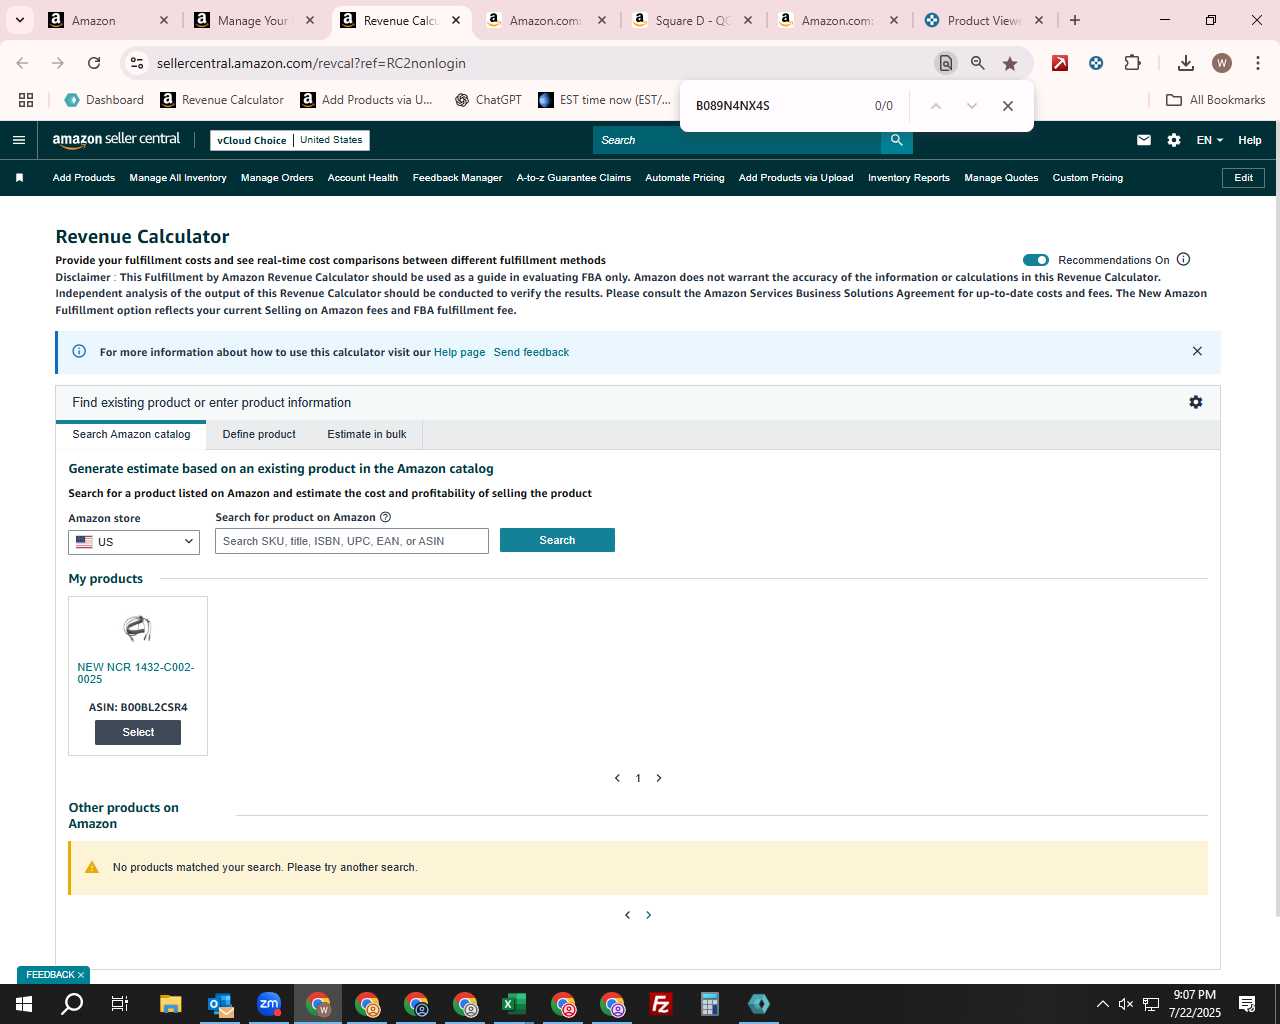Click the info icon beside Recommendations On
Viewport: 1280px width, 1024px height.
[x=1184, y=259]
